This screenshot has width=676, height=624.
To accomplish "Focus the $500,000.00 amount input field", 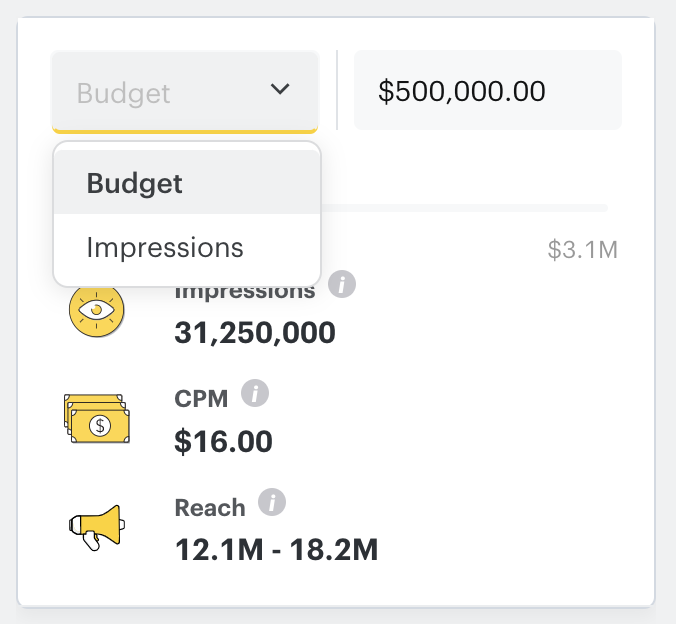I will coord(488,91).
